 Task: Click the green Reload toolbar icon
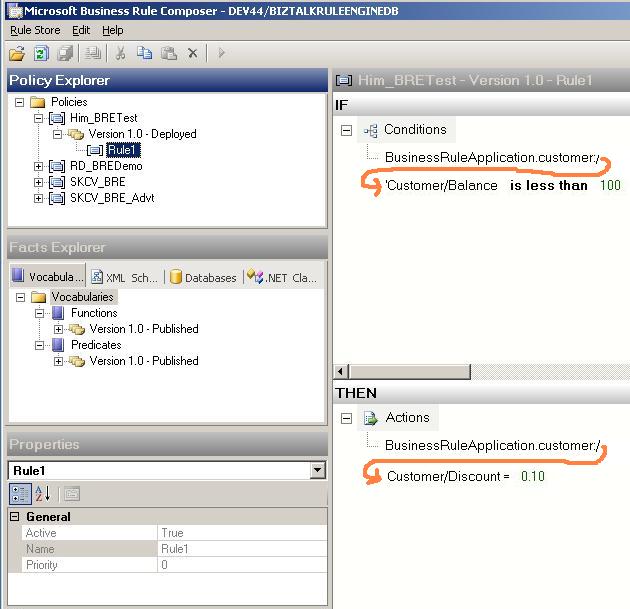tap(41, 53)
